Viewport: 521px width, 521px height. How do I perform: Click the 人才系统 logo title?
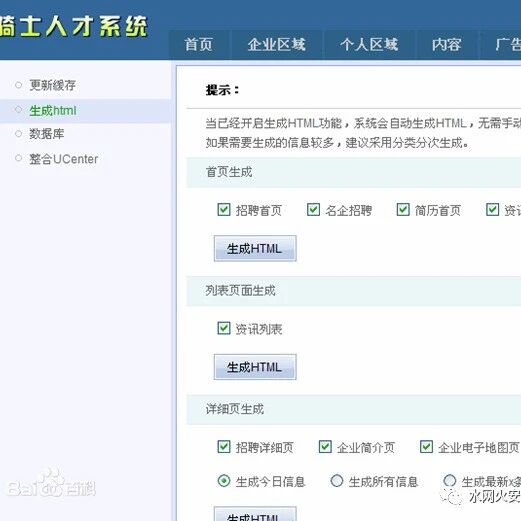point(74,27)
